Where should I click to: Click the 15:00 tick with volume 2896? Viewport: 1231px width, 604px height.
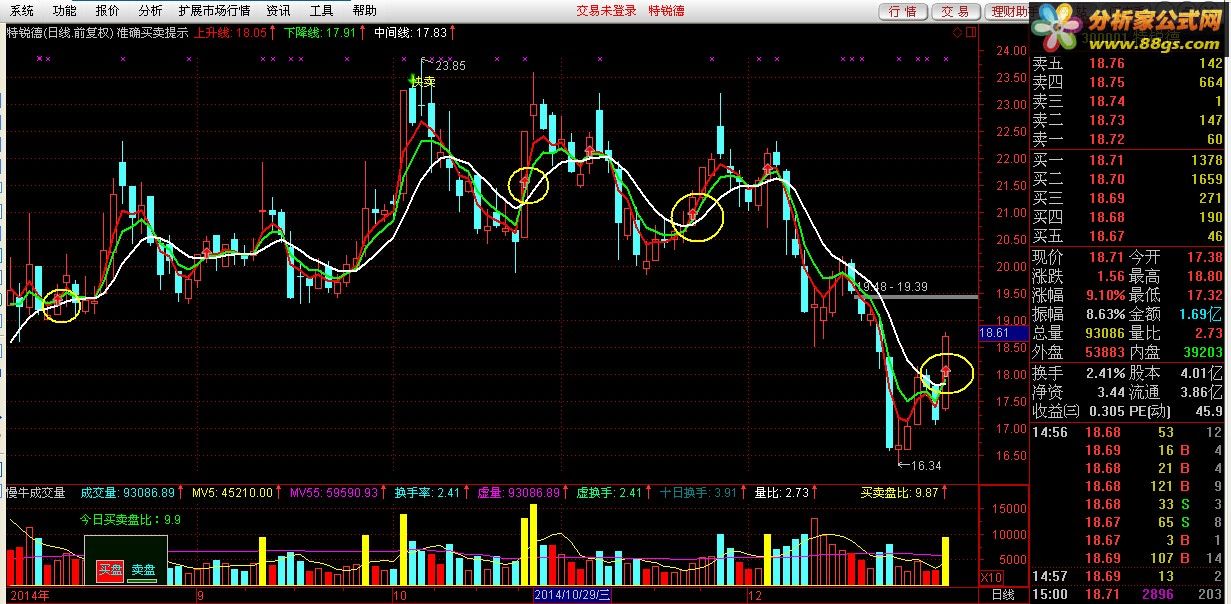coord(1128,595)
